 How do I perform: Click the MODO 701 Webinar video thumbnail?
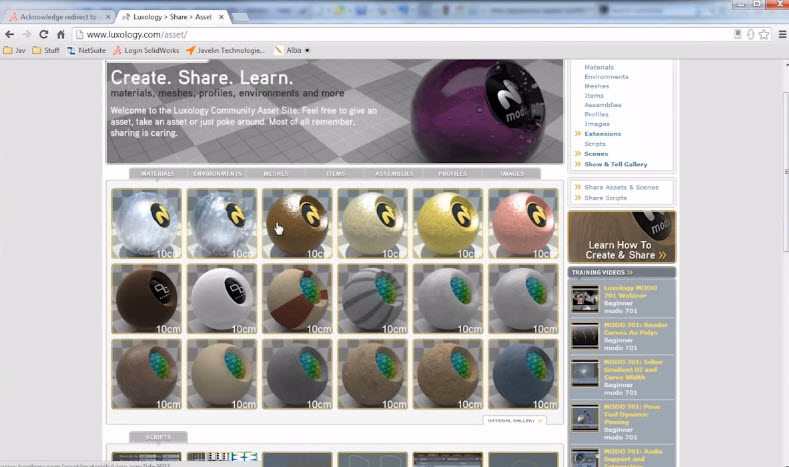585,299
